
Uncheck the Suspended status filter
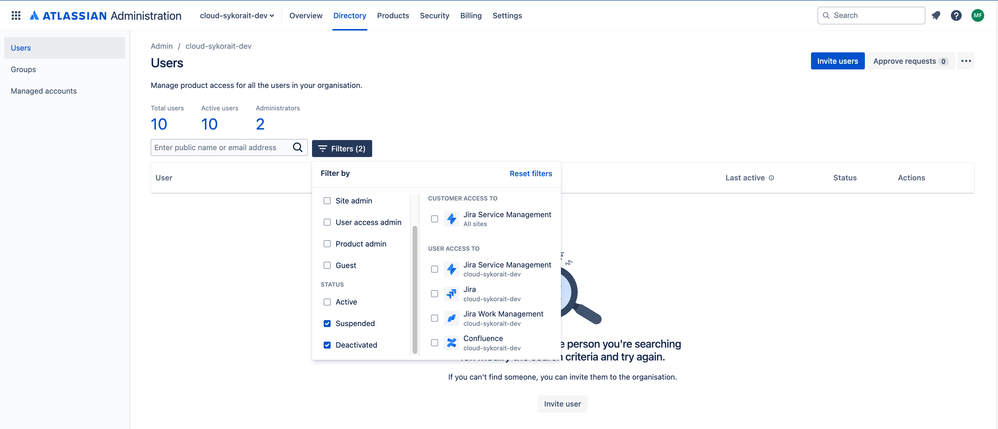coord(327,323)
